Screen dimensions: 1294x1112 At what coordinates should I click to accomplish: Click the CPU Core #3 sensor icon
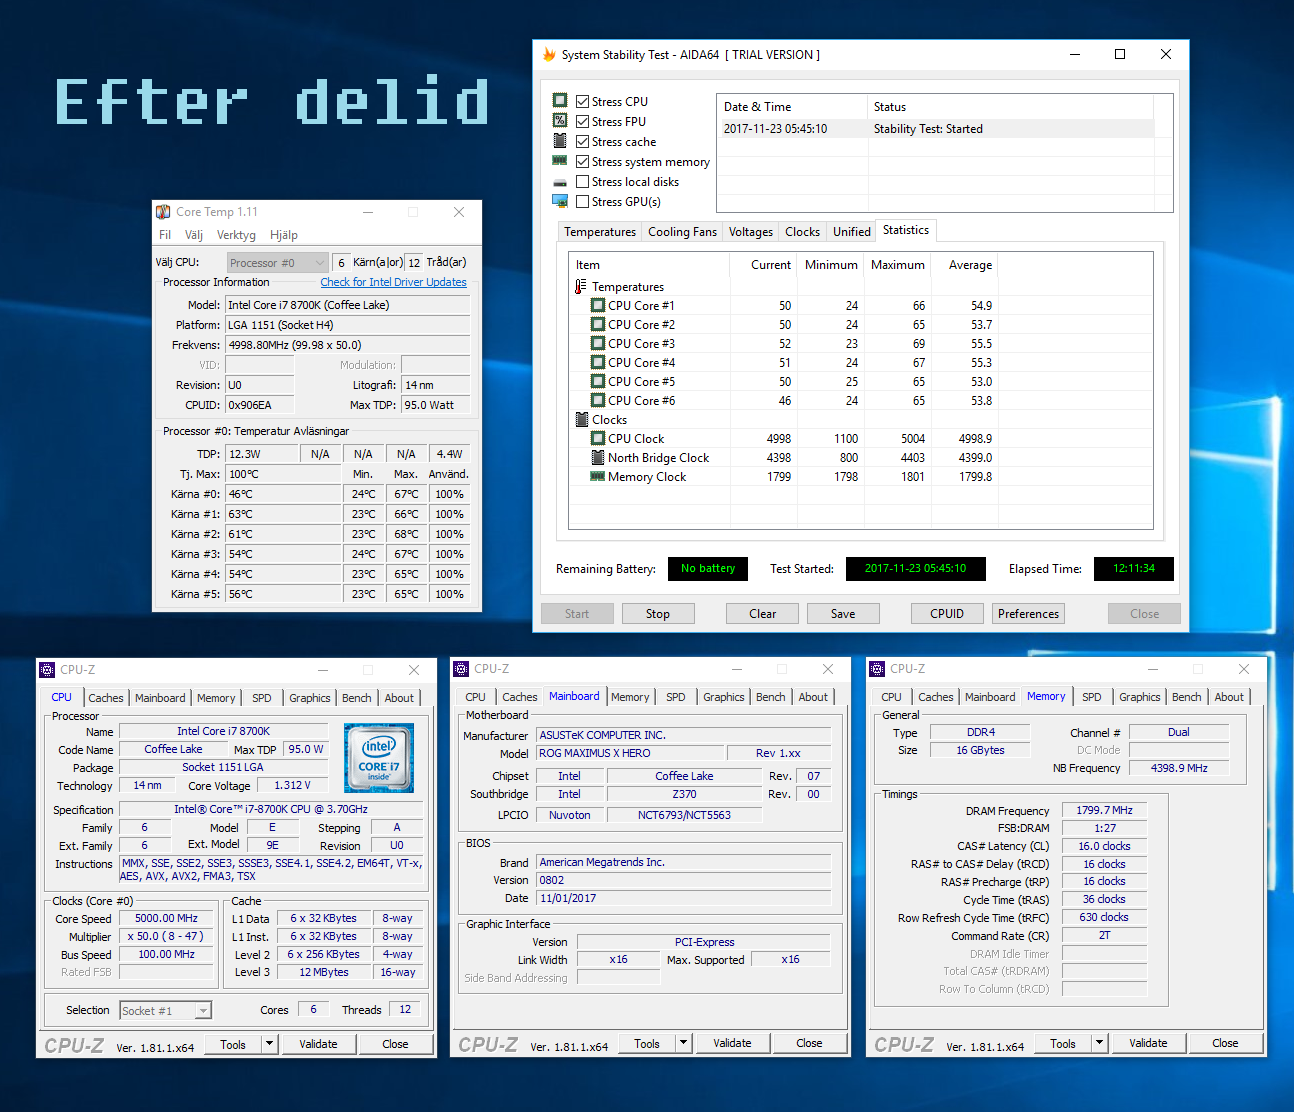598,344
